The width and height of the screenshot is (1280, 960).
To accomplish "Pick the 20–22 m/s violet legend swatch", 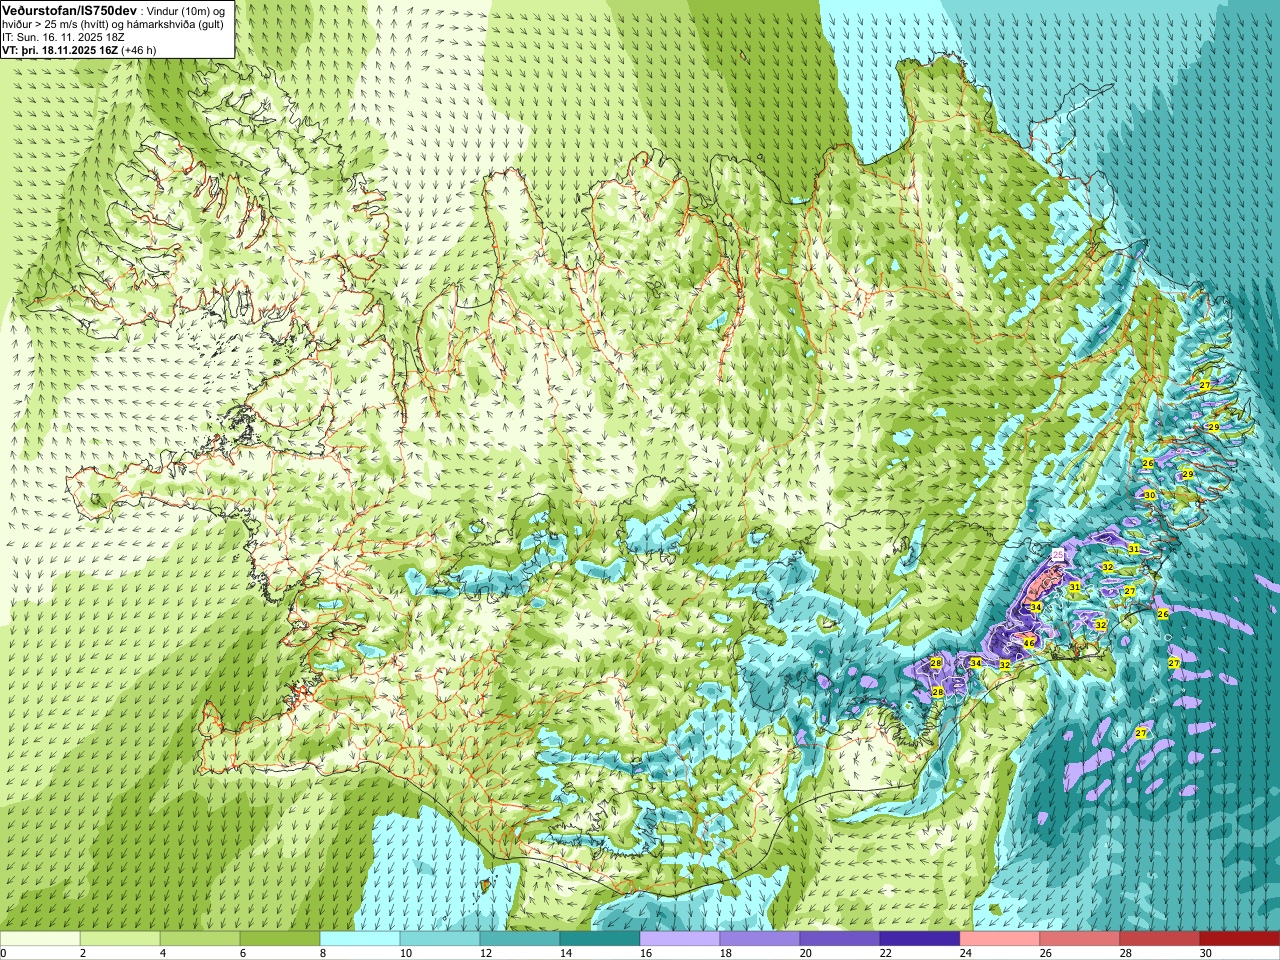I will point(840,939).
